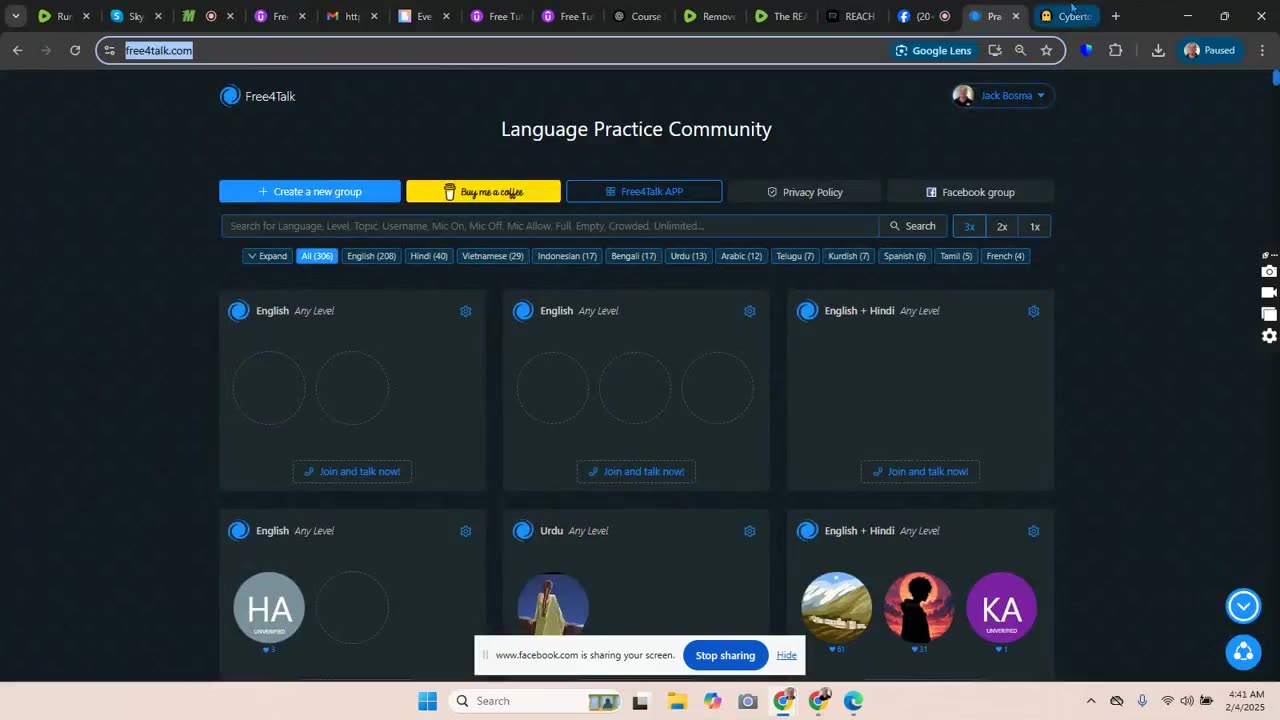Click the video recorder icon on right edge
This screenshot has height=720, width=1280.
pos(1269,293)
